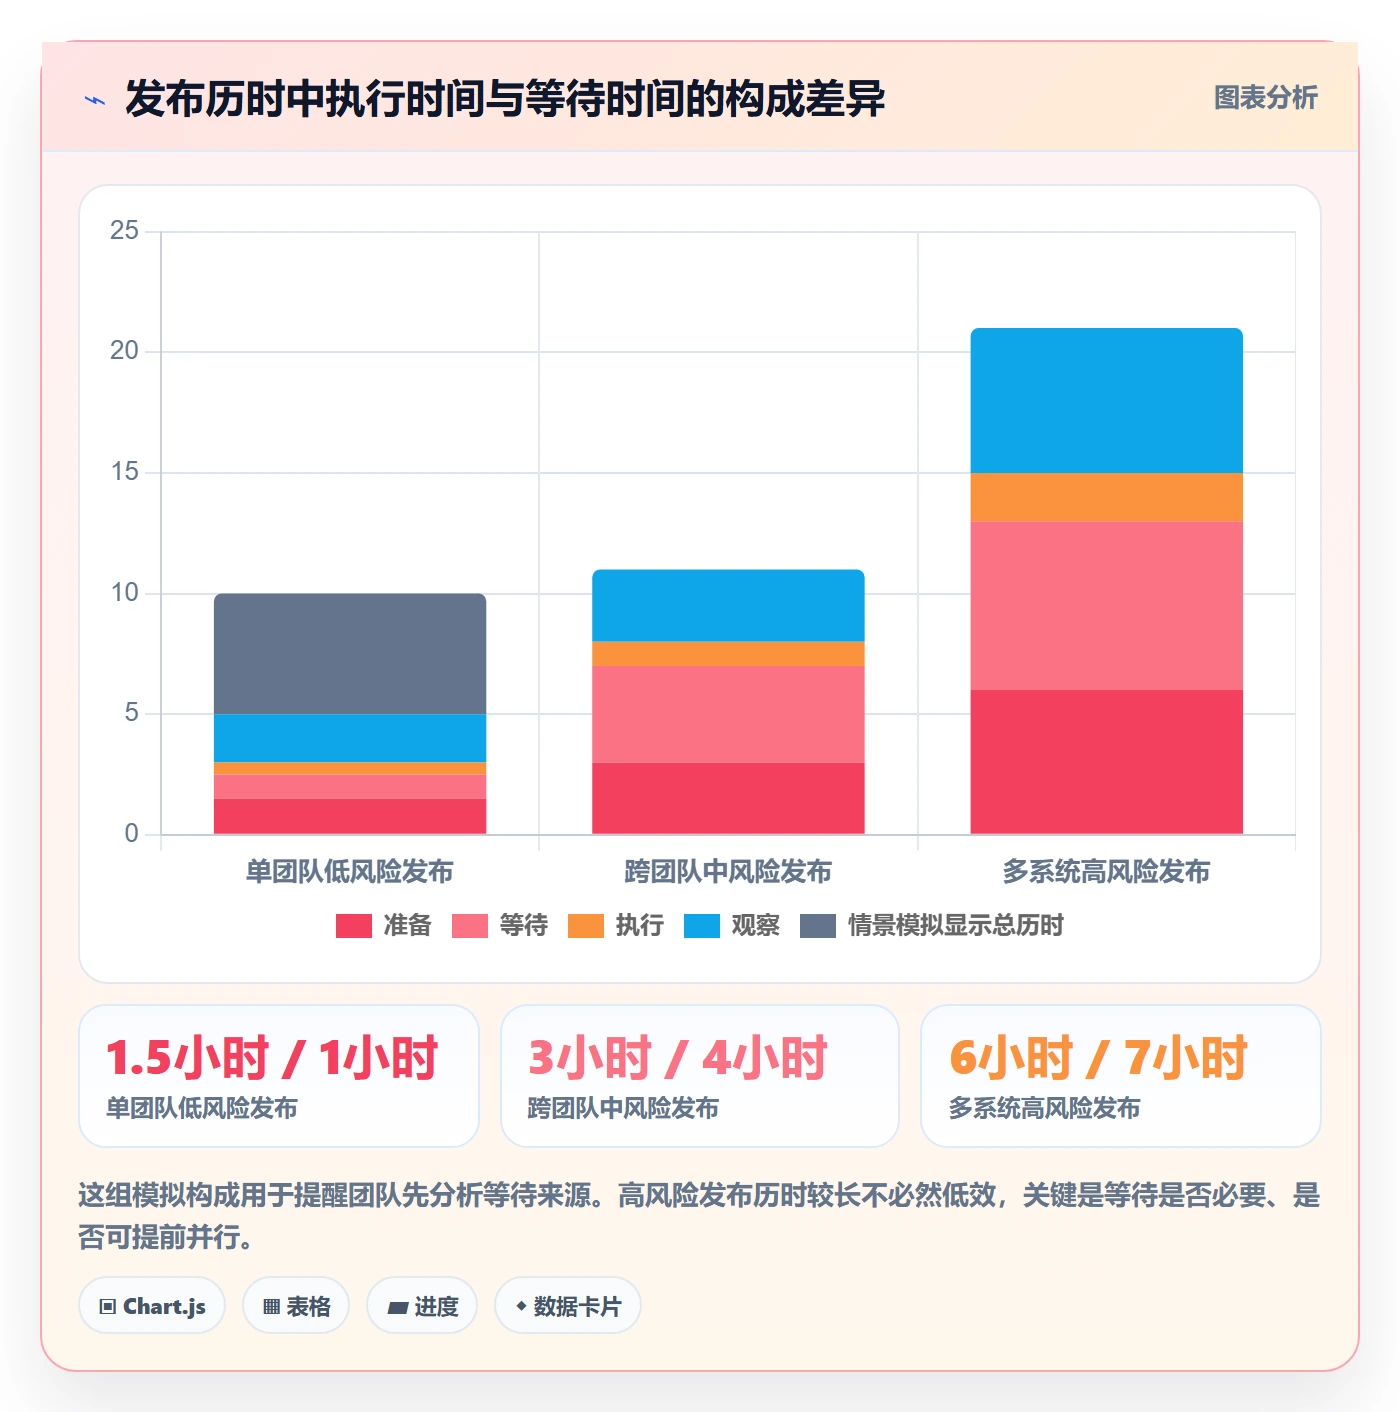Toggle the 执行 legend color swatch
1400x1412 pixels.
(585, 926)
